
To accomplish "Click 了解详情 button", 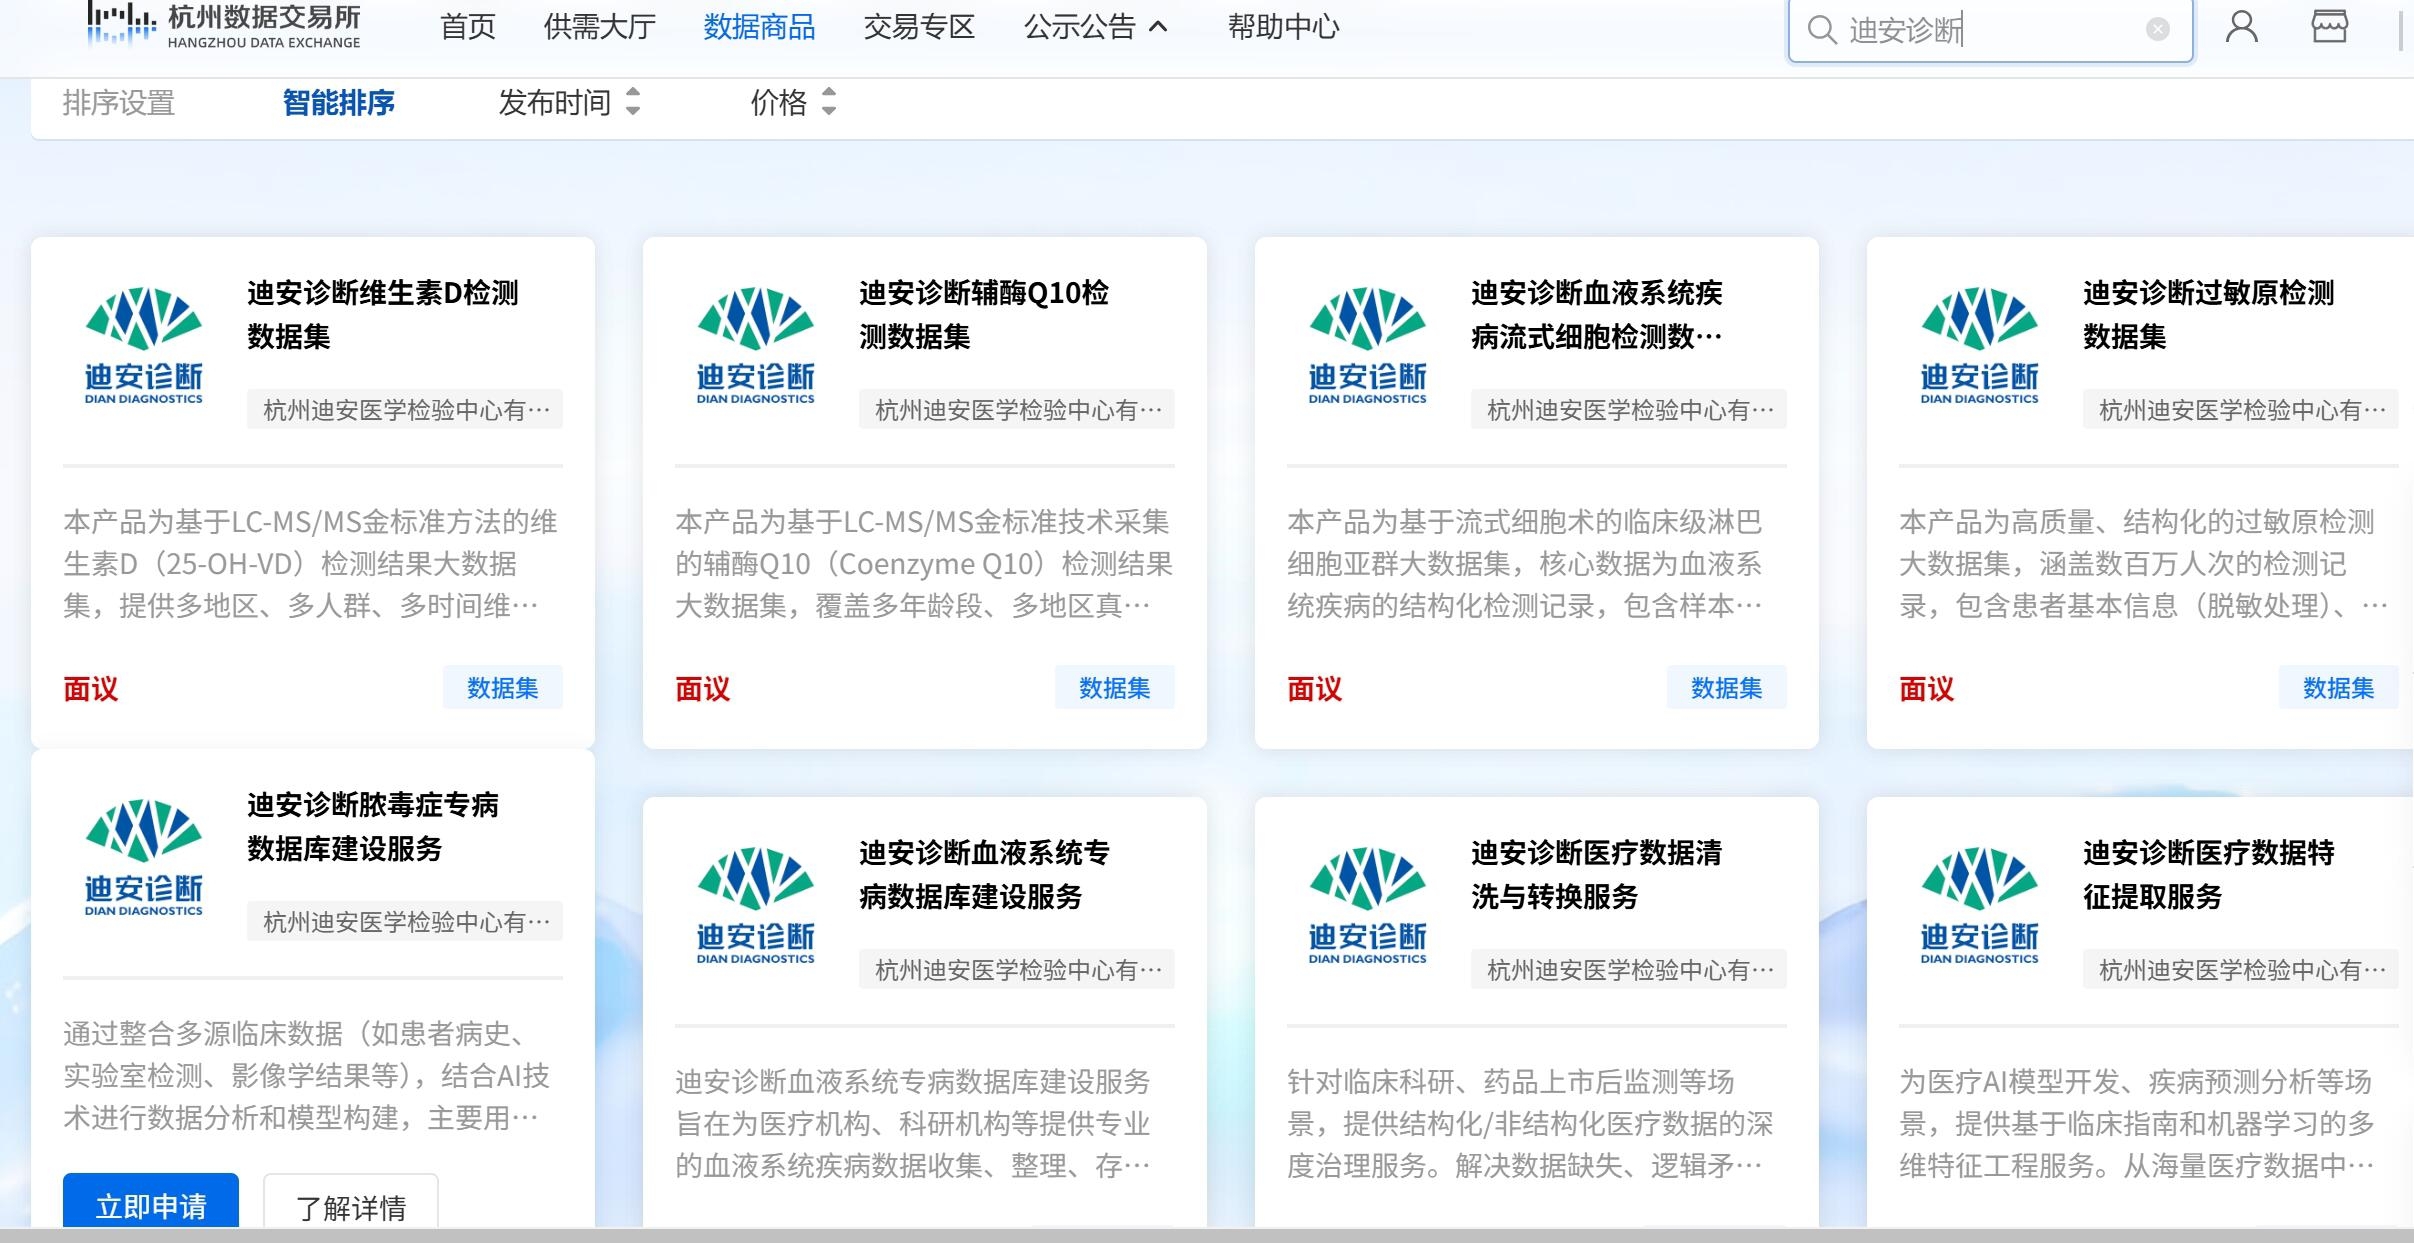I will tap(351, 1202).
